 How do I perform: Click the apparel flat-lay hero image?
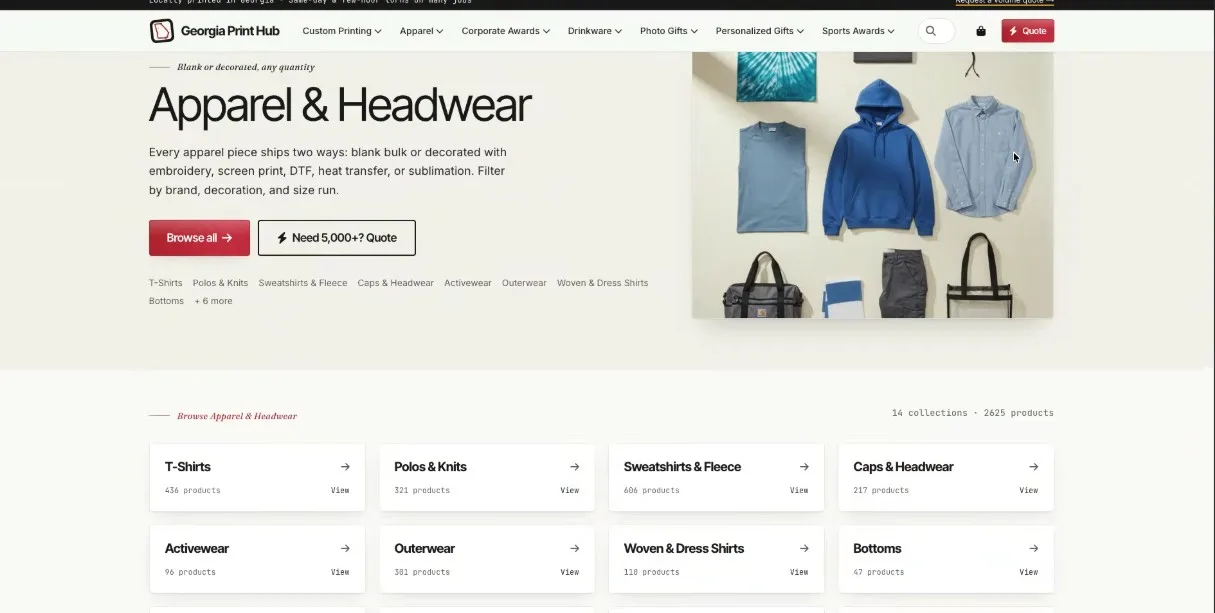click(x=873, y=185)
